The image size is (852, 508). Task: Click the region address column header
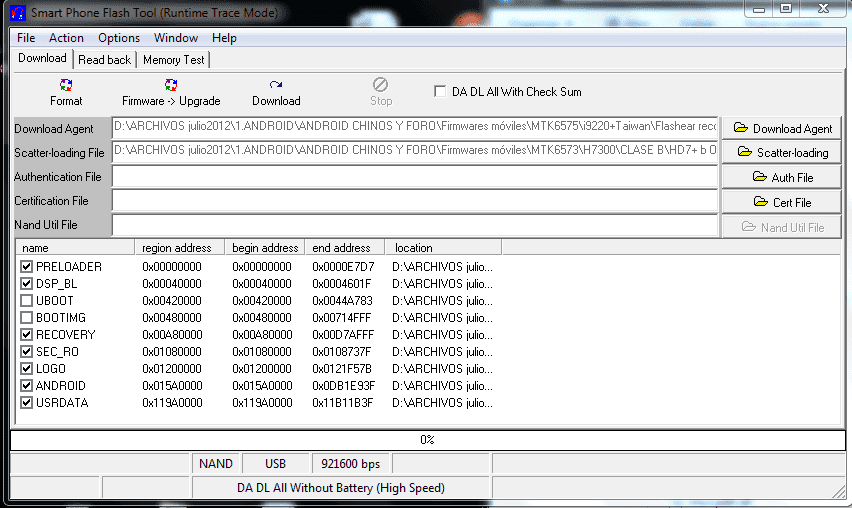[x=180, y=248]
